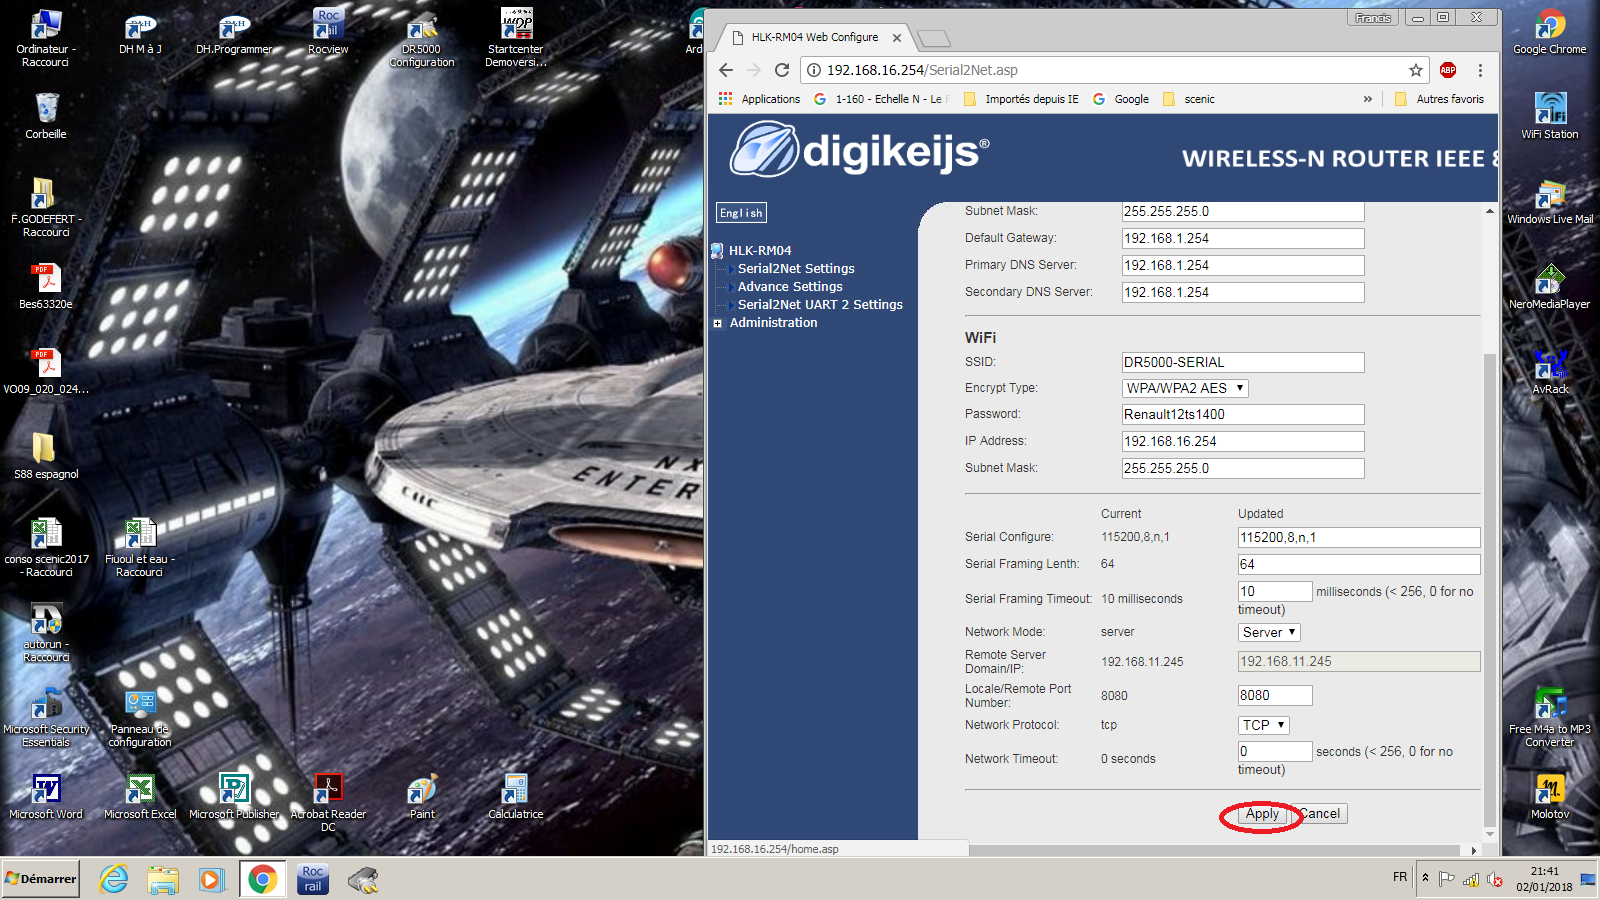Launch Rocview desktop shortcut
The image size is (1600, 900).
(328, 32)
